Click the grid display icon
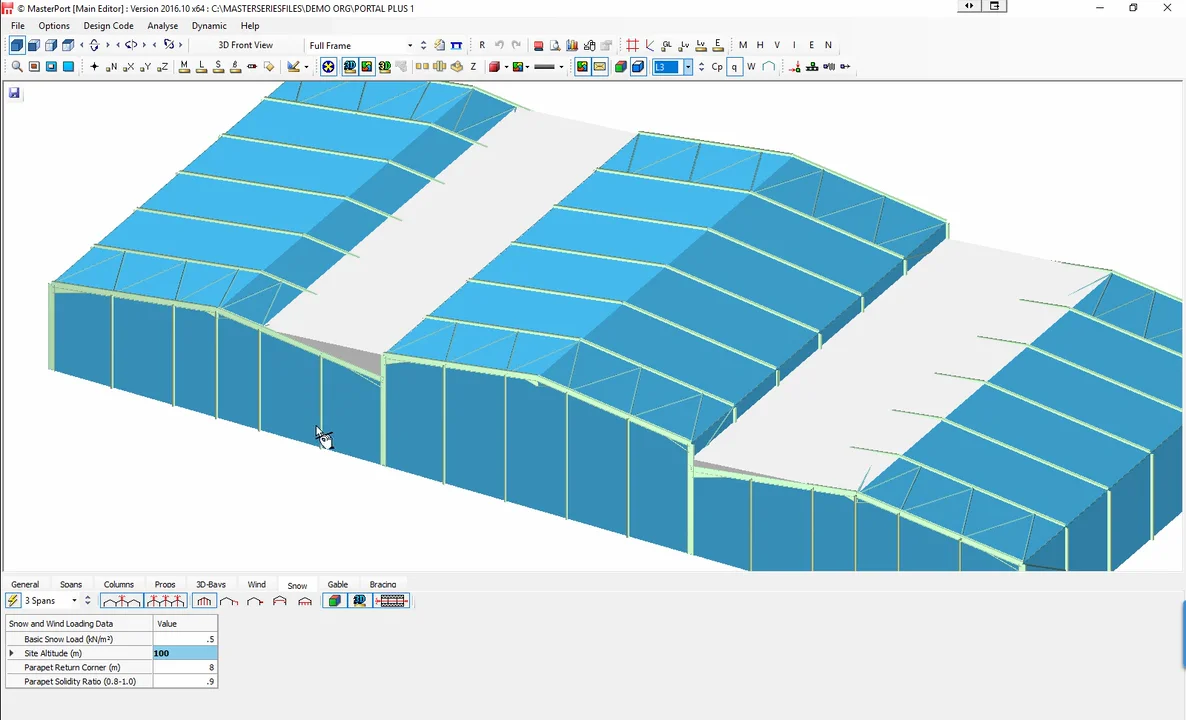This screenshot has height=720, width=1186. pos(632,45)
